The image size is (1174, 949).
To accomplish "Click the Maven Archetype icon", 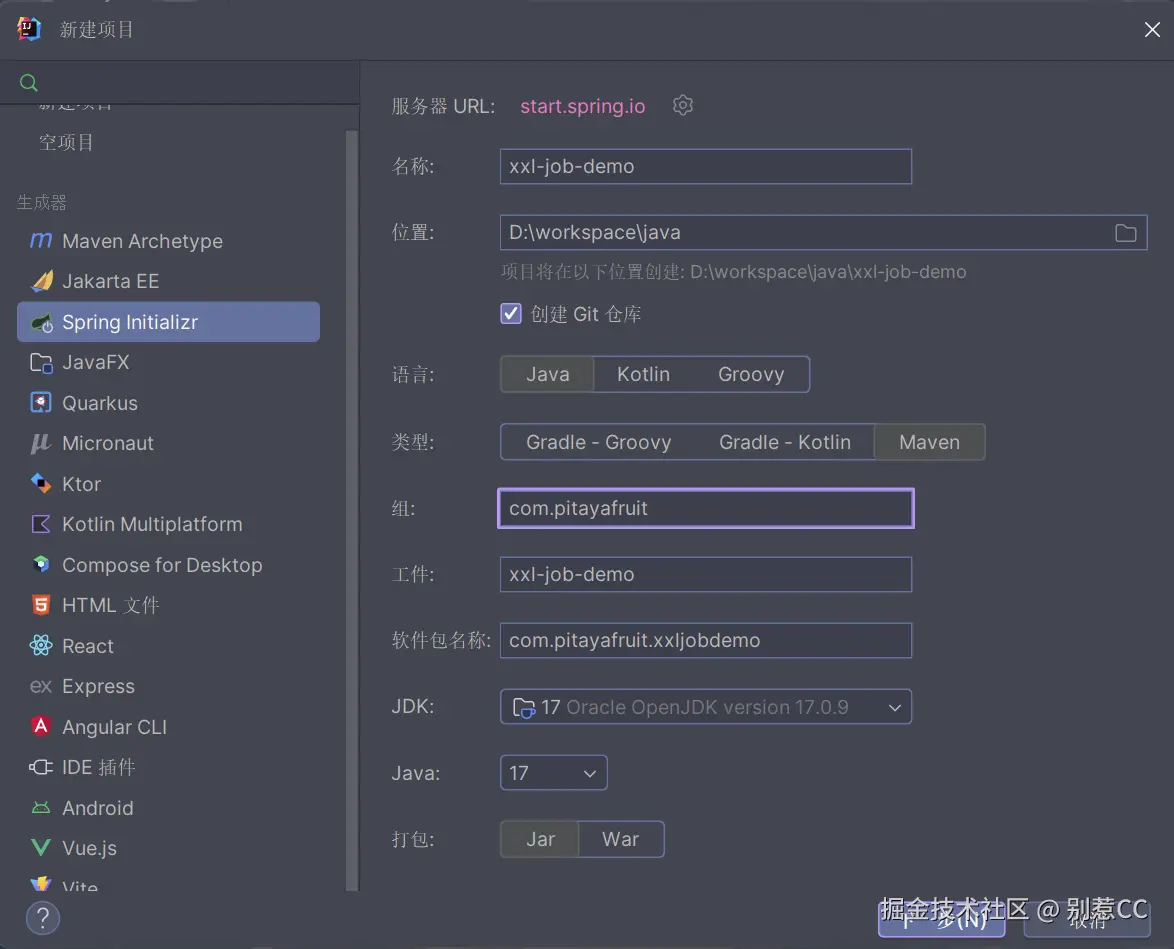I will [x=40, y=240].
